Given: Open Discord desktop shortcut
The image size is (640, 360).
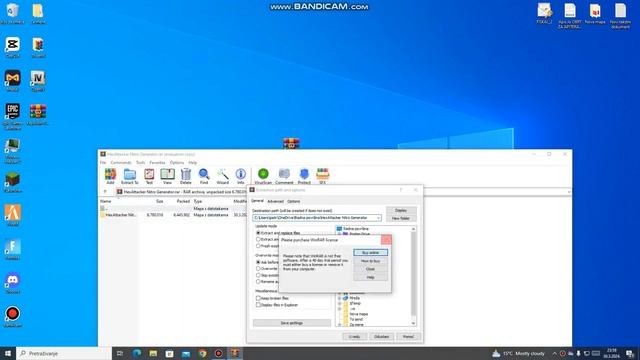Looking at the screenshot, I should coord(13,283).
